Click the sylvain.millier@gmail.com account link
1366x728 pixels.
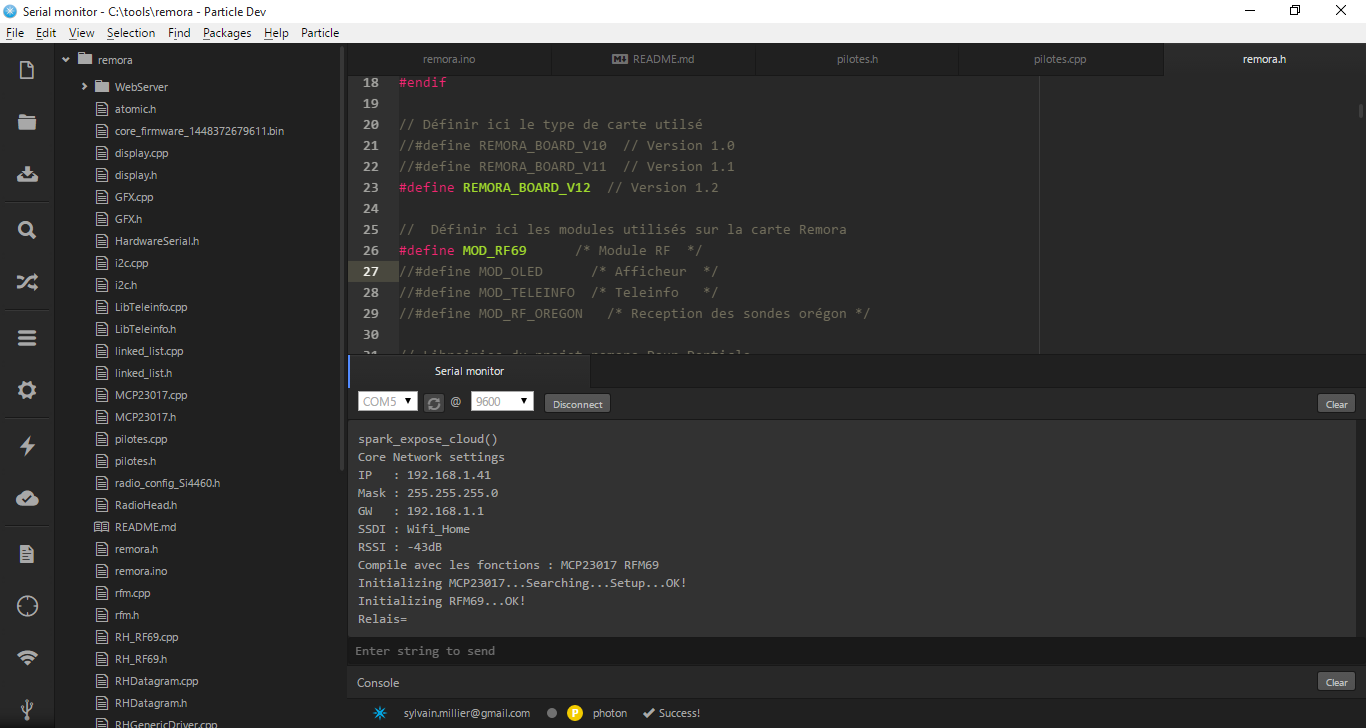point(467,713)
